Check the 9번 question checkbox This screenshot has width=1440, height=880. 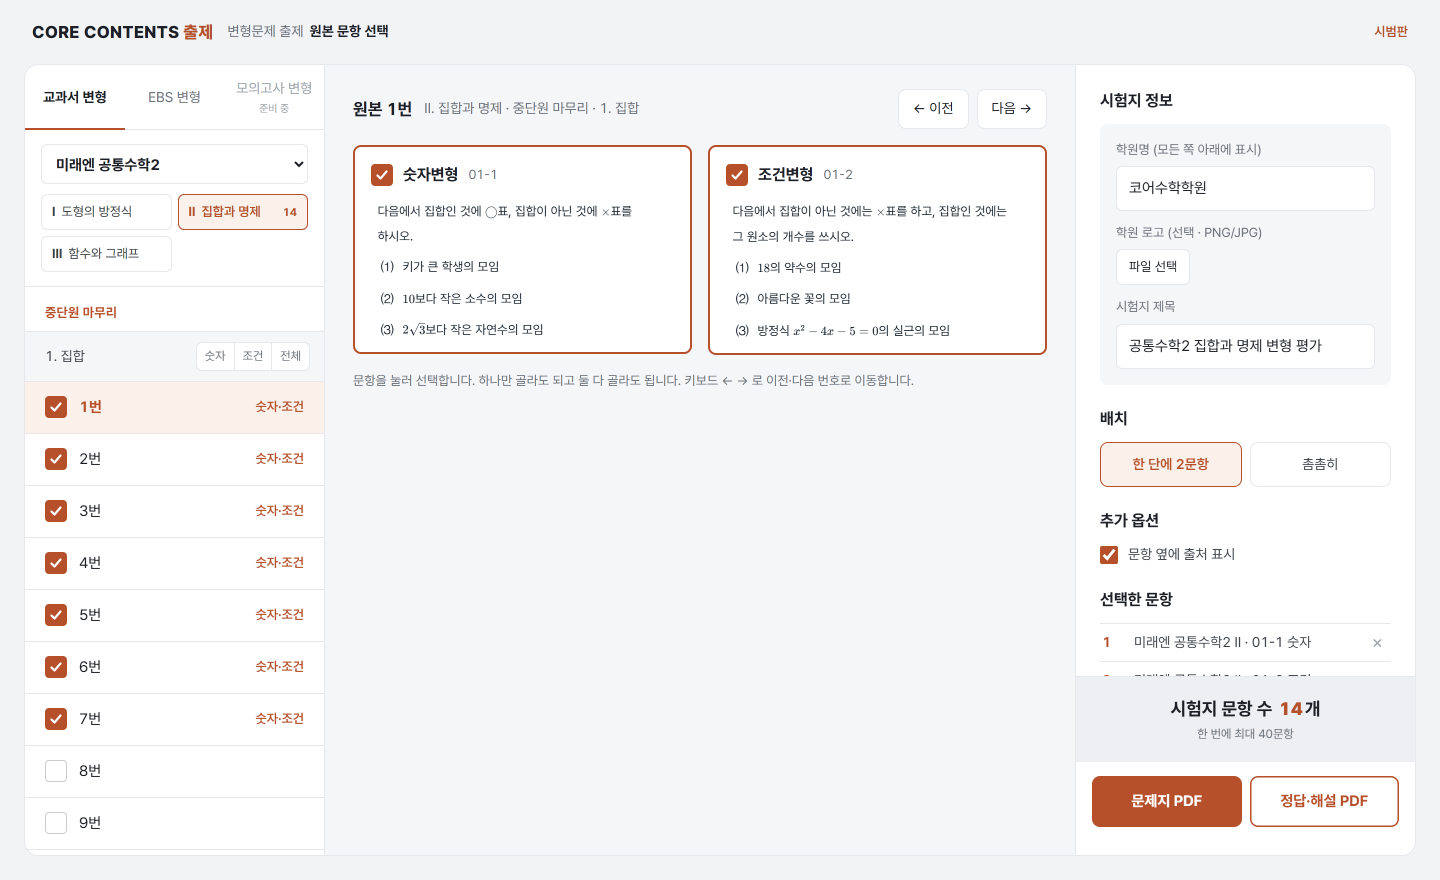(56, 823)
